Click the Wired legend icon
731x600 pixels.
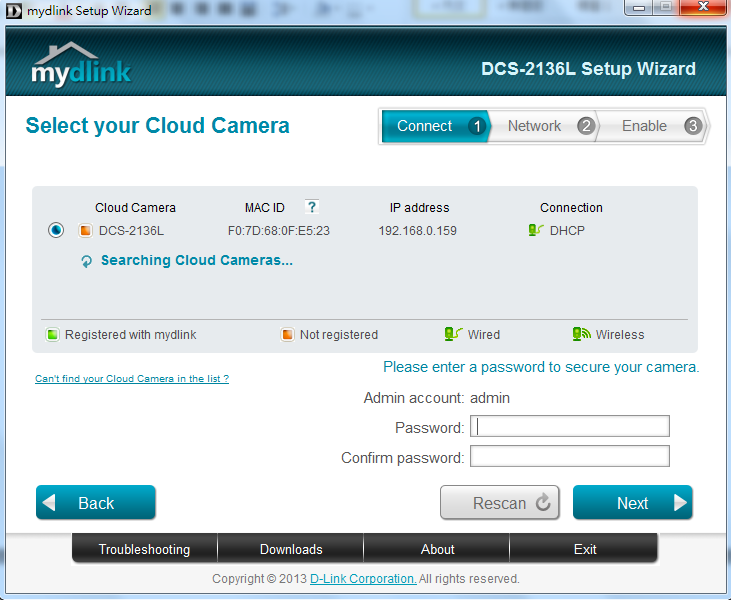pos(453,335)
